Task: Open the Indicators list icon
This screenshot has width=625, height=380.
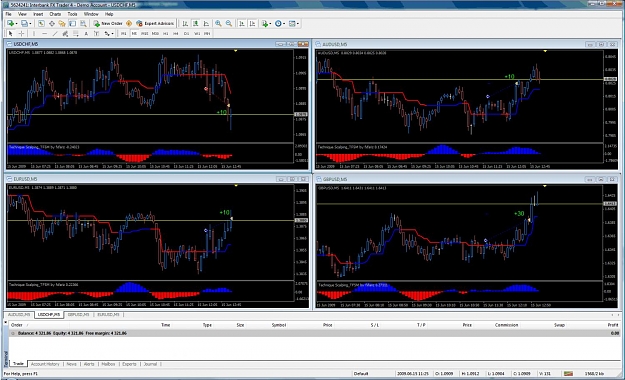Action: [x=265, y=24]
